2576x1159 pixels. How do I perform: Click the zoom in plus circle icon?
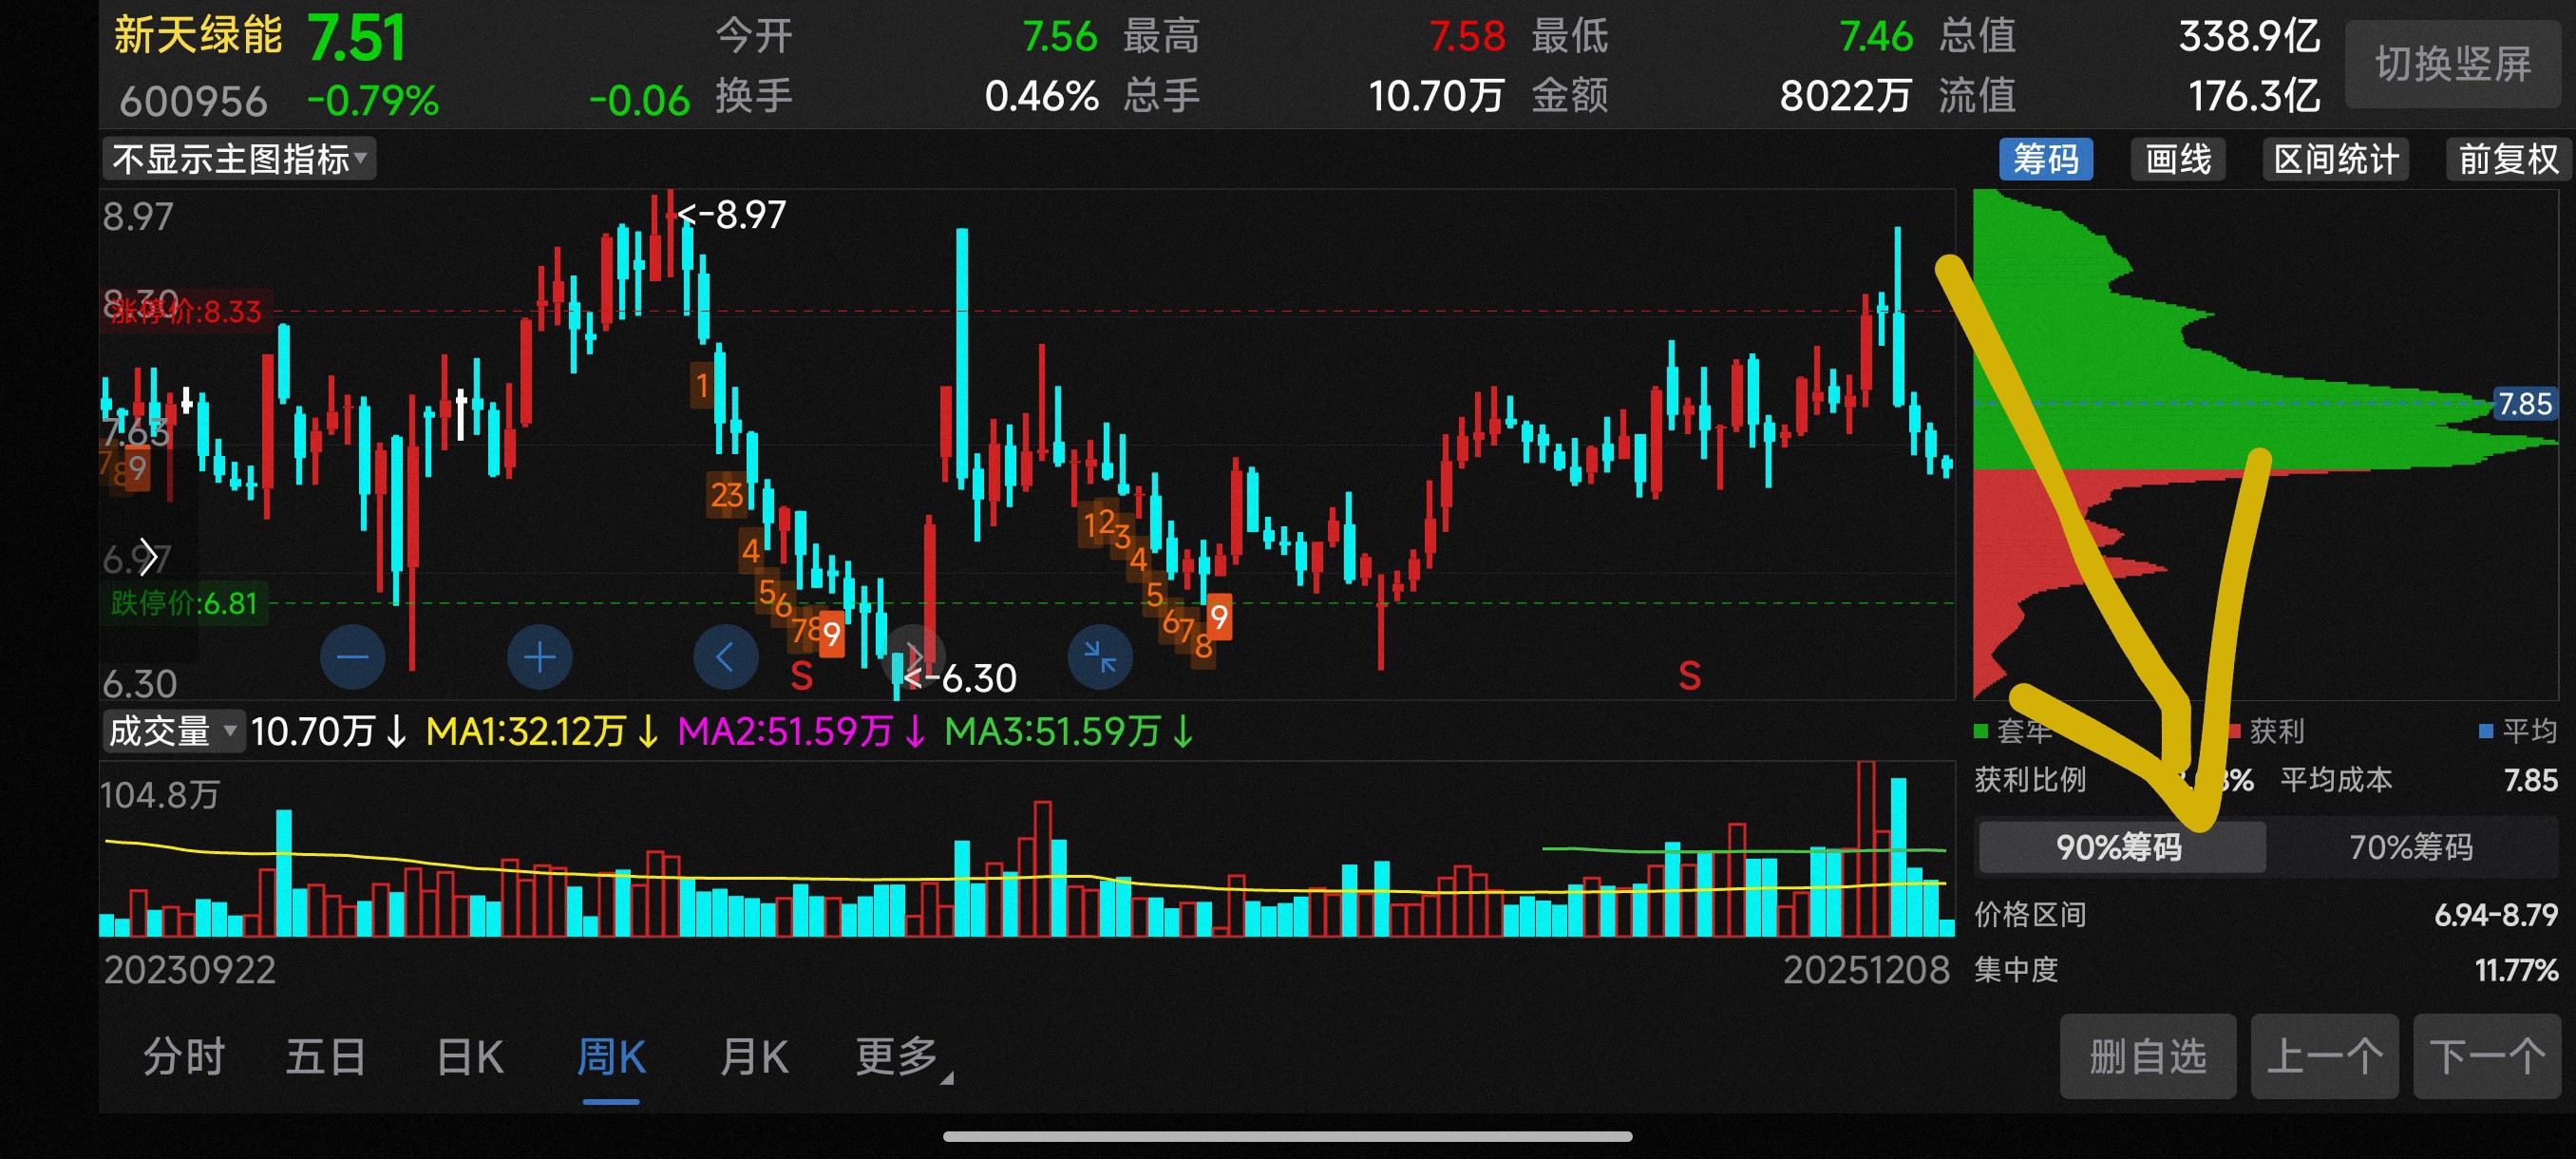click(539, 657)
